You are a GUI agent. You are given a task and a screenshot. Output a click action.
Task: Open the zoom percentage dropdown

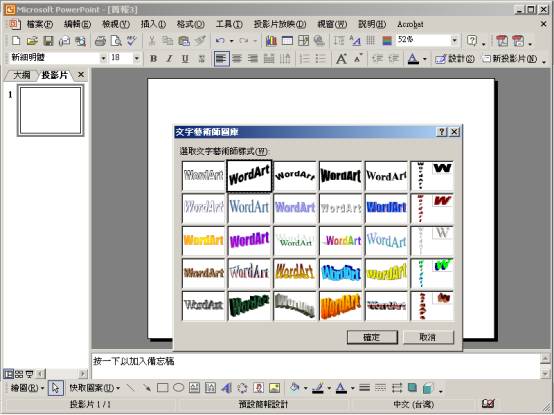coord(455,40)
